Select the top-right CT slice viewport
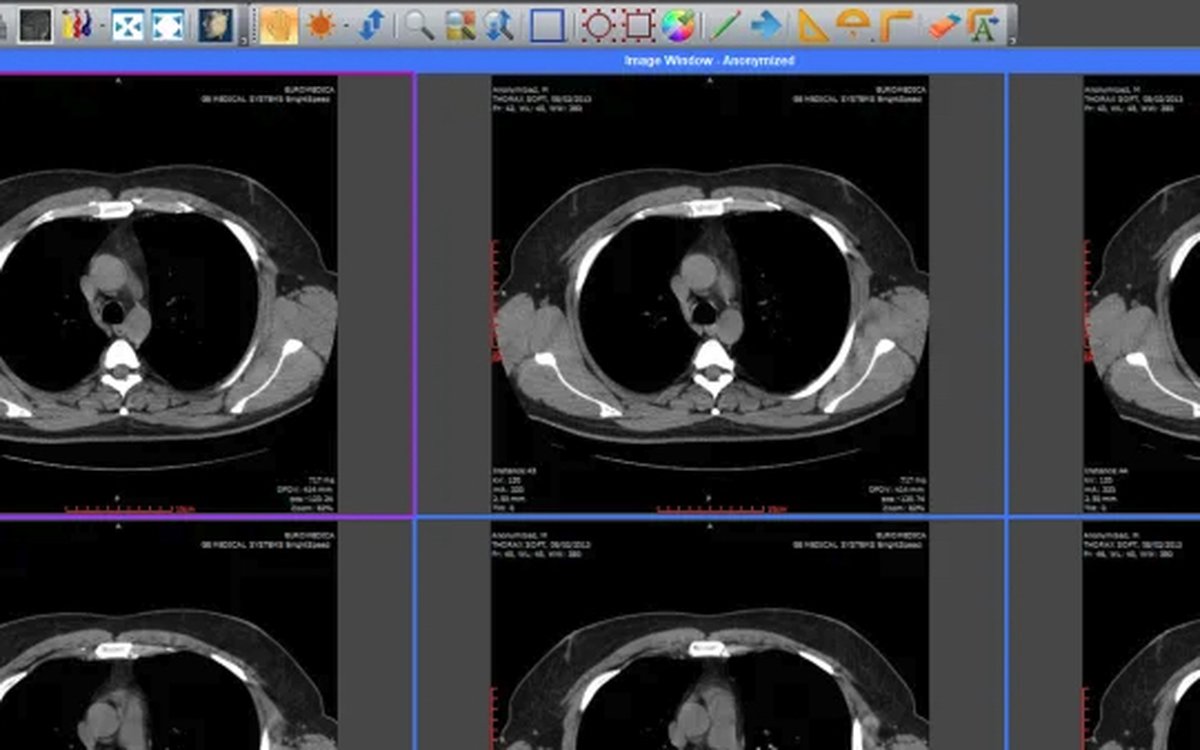The height and width of the screenshot is (750, 1200). (x=1104, y=294)
